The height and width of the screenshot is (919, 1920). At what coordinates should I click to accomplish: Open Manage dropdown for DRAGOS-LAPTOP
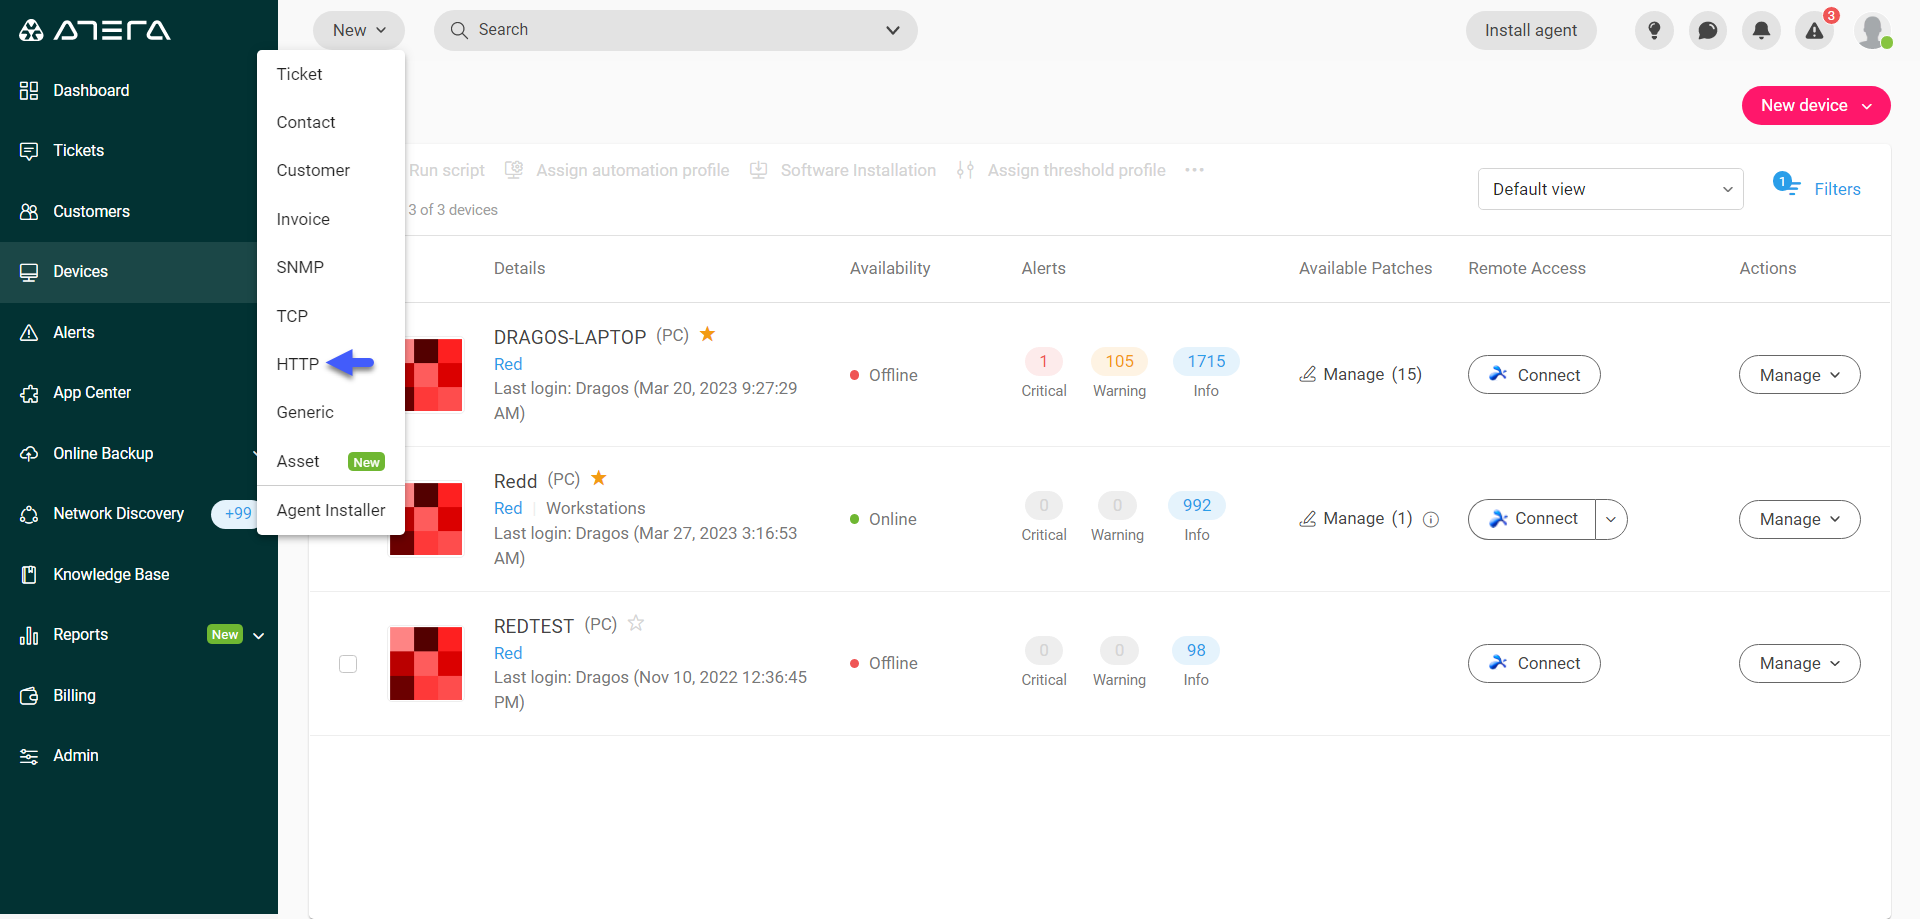pyautogui.click(x=1799, y=375)
